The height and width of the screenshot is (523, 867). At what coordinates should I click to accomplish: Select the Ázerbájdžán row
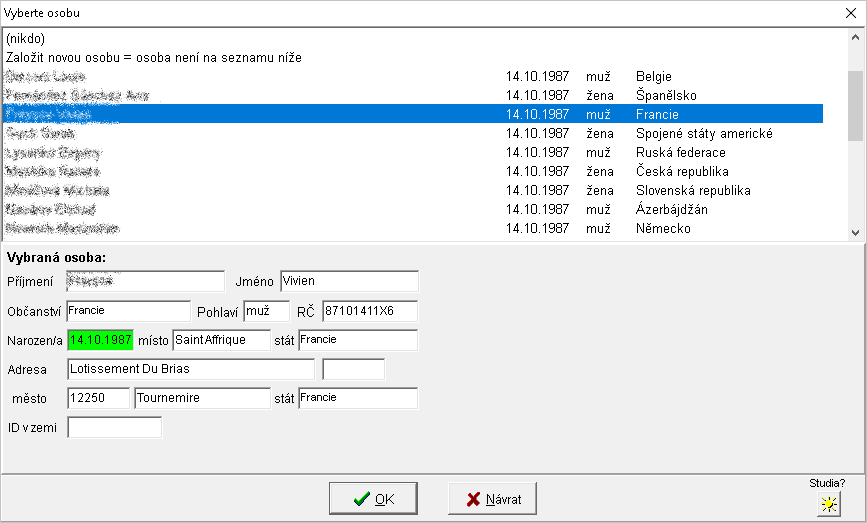tap(400, 210)
